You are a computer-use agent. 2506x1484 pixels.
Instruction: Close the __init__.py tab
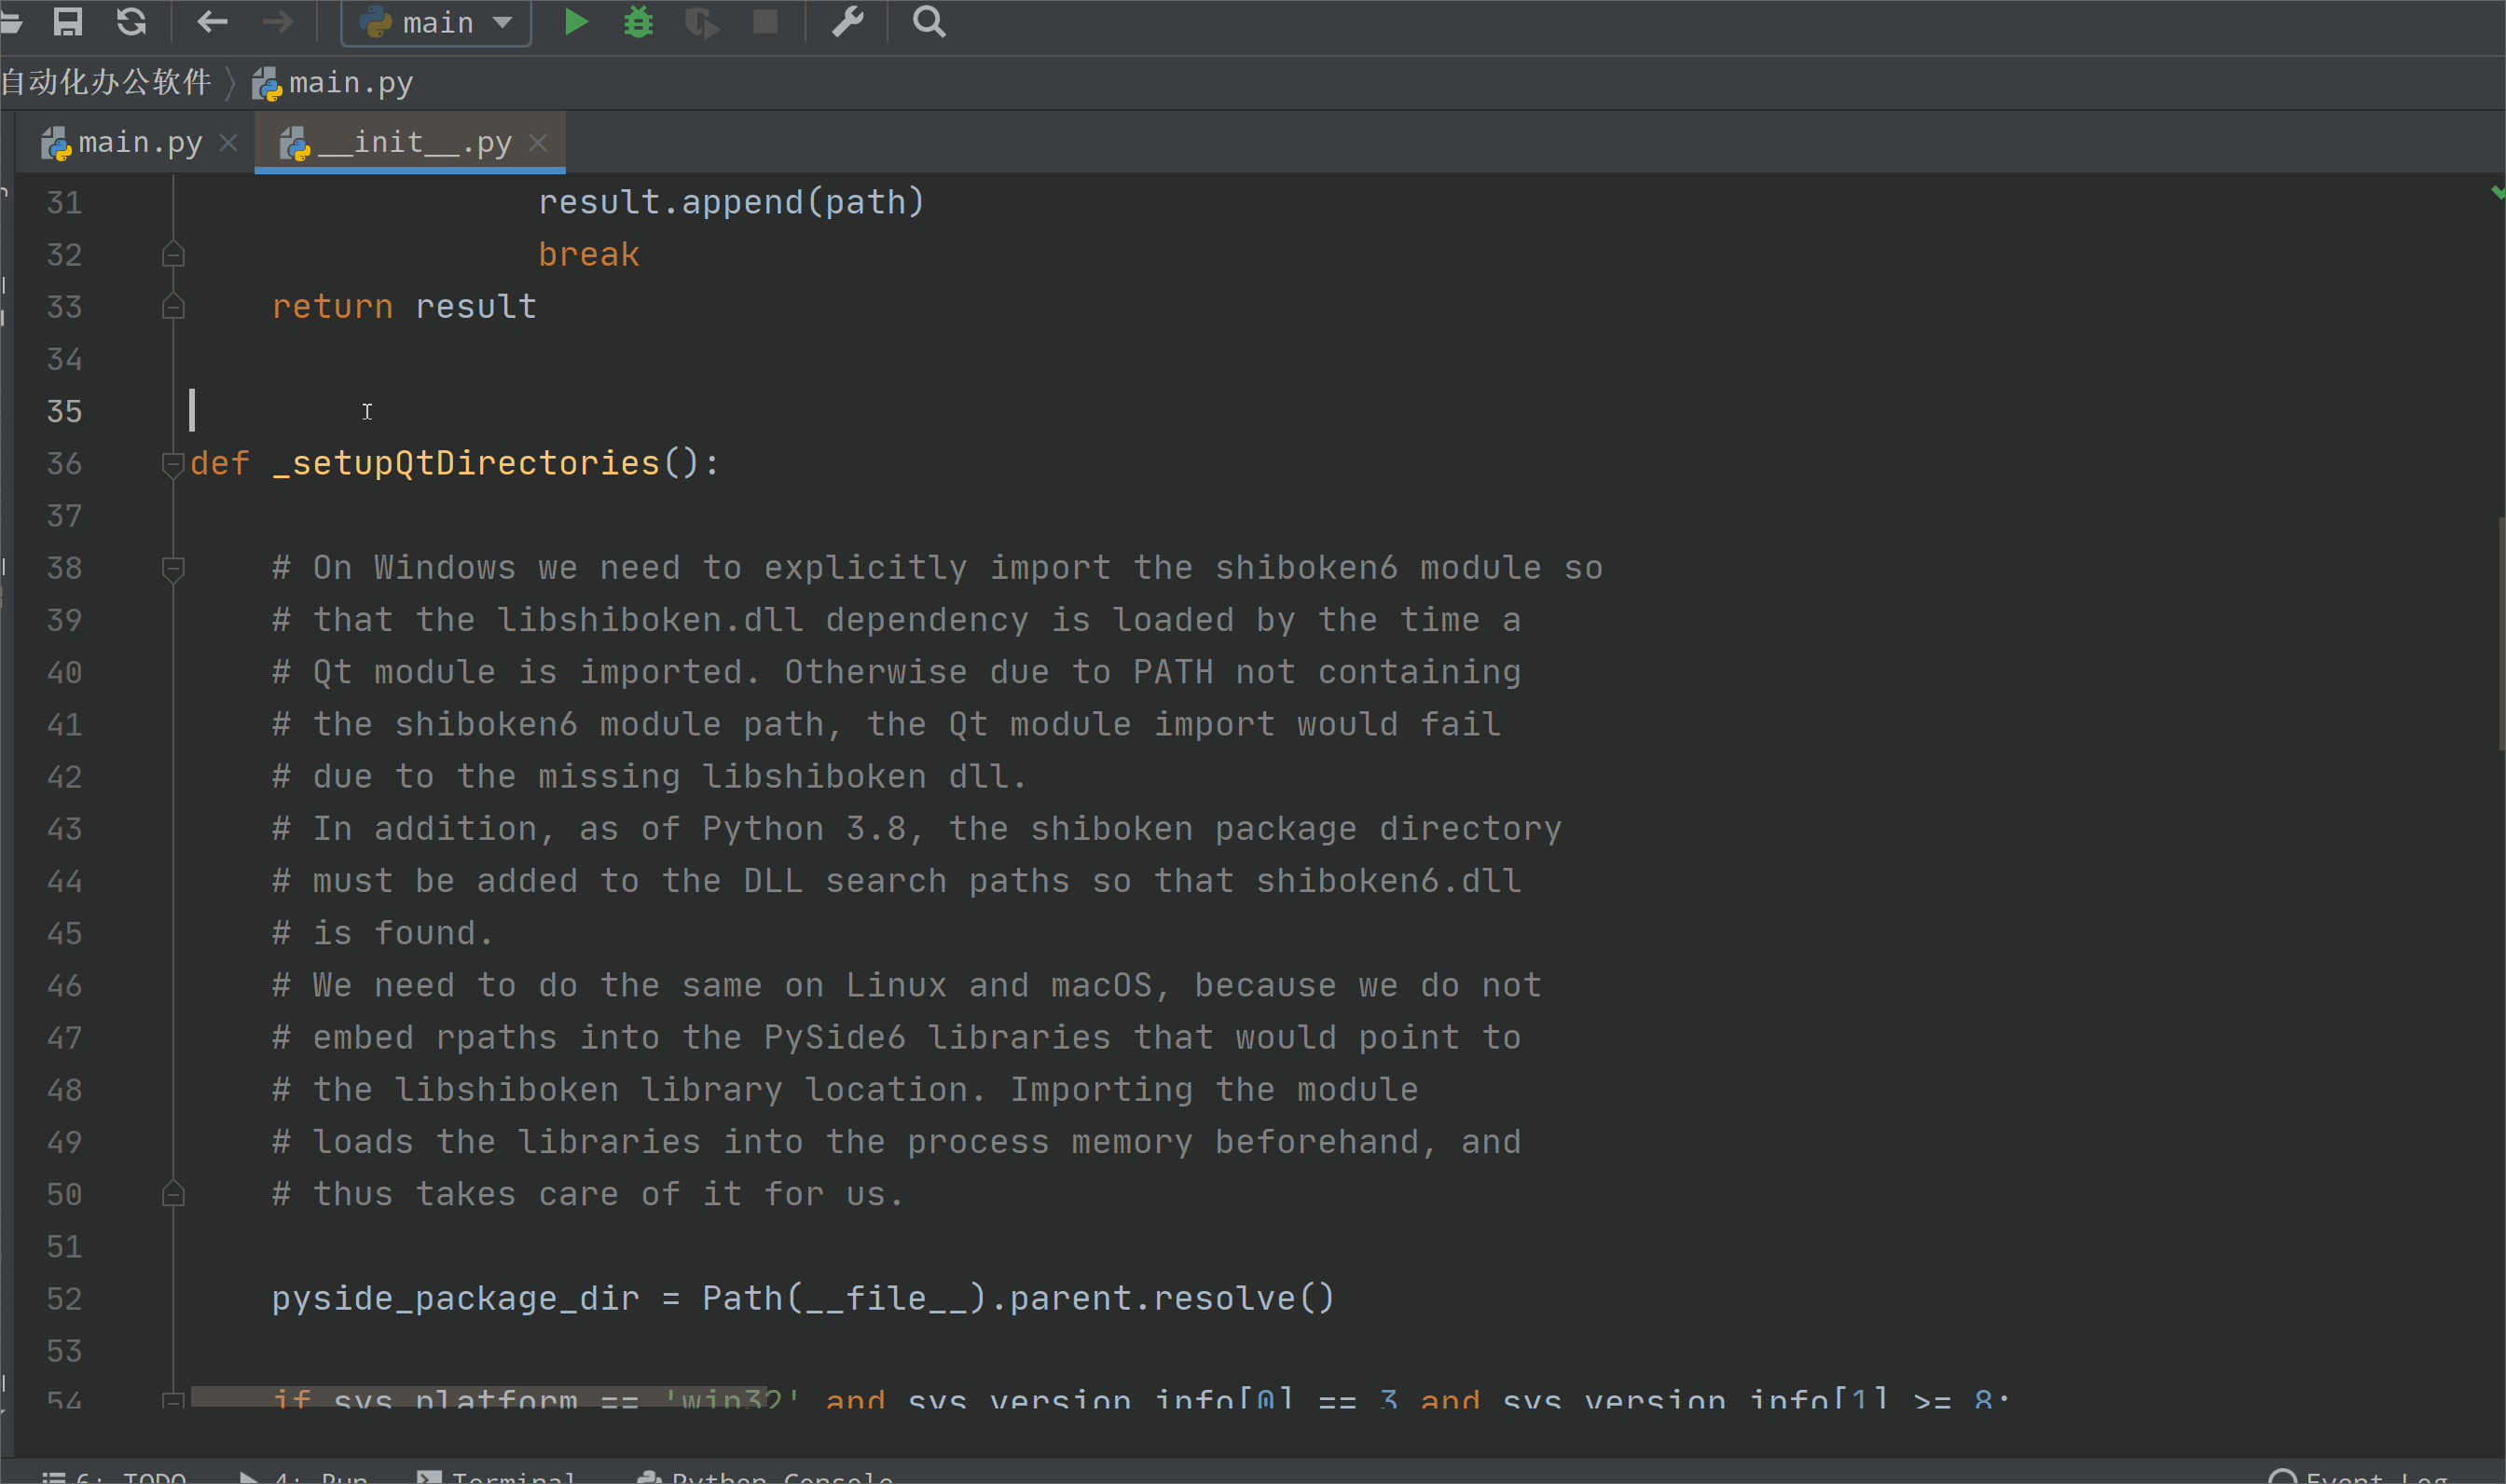pos(538,143)
